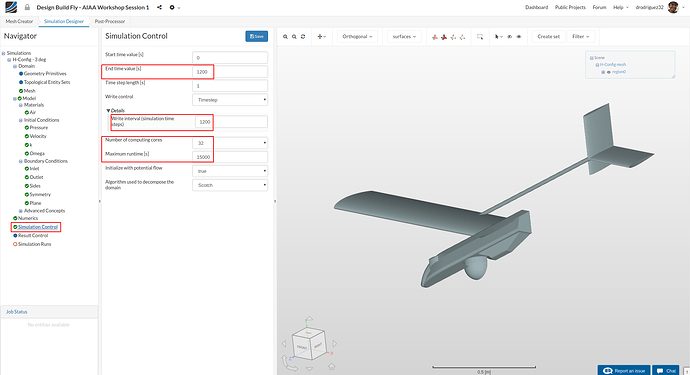Click the Start time value field
This screenshot has width=690, height=375.
click(x=230, y=58)
